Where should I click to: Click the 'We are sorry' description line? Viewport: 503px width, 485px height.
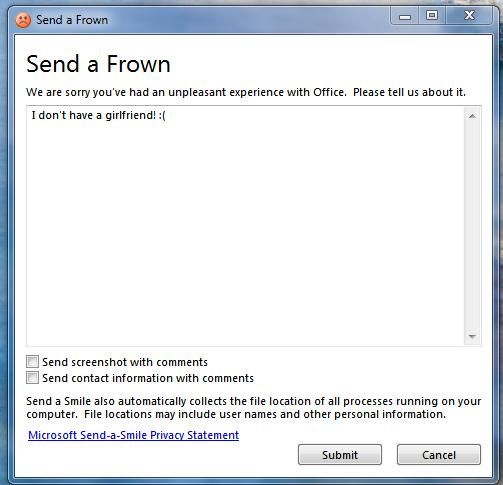(x=246, y=92)
